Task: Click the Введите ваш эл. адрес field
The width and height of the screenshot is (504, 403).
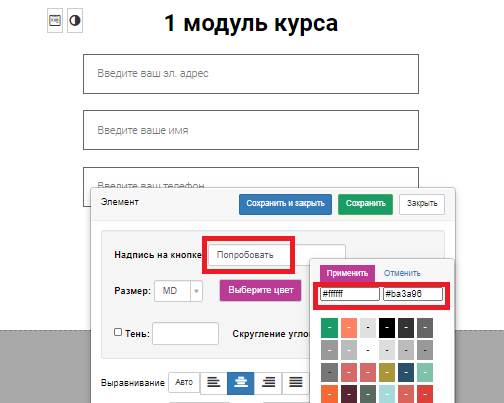Action: coord(251,74)
